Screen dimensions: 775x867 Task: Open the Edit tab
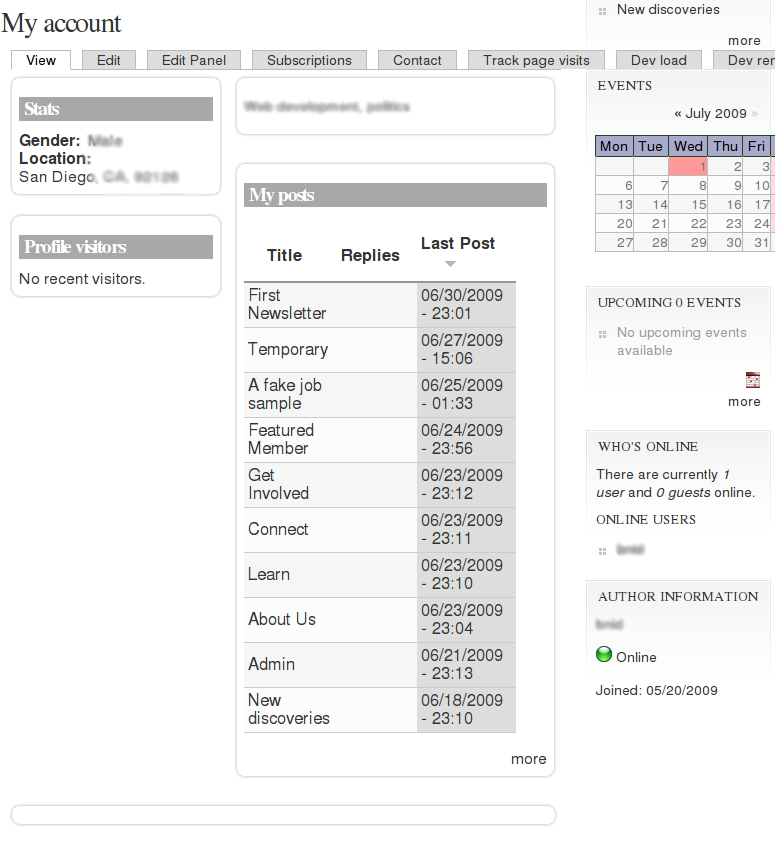pos(108,60)
